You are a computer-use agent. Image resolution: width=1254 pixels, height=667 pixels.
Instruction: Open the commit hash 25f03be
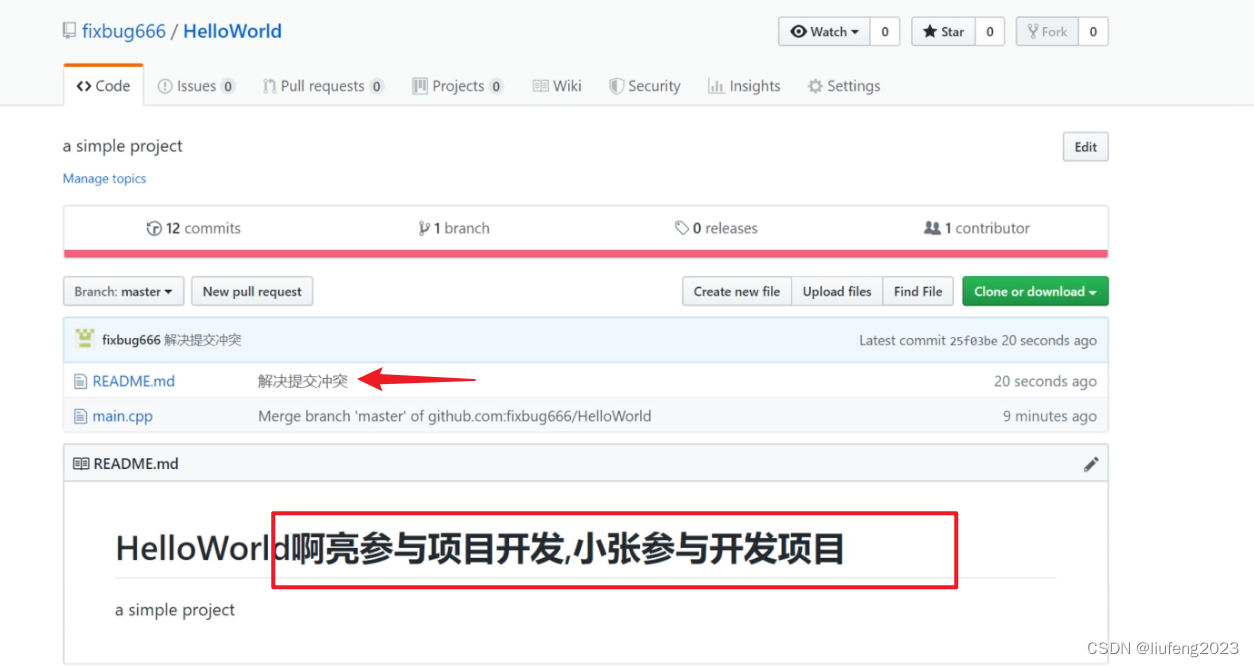(973, 340)
